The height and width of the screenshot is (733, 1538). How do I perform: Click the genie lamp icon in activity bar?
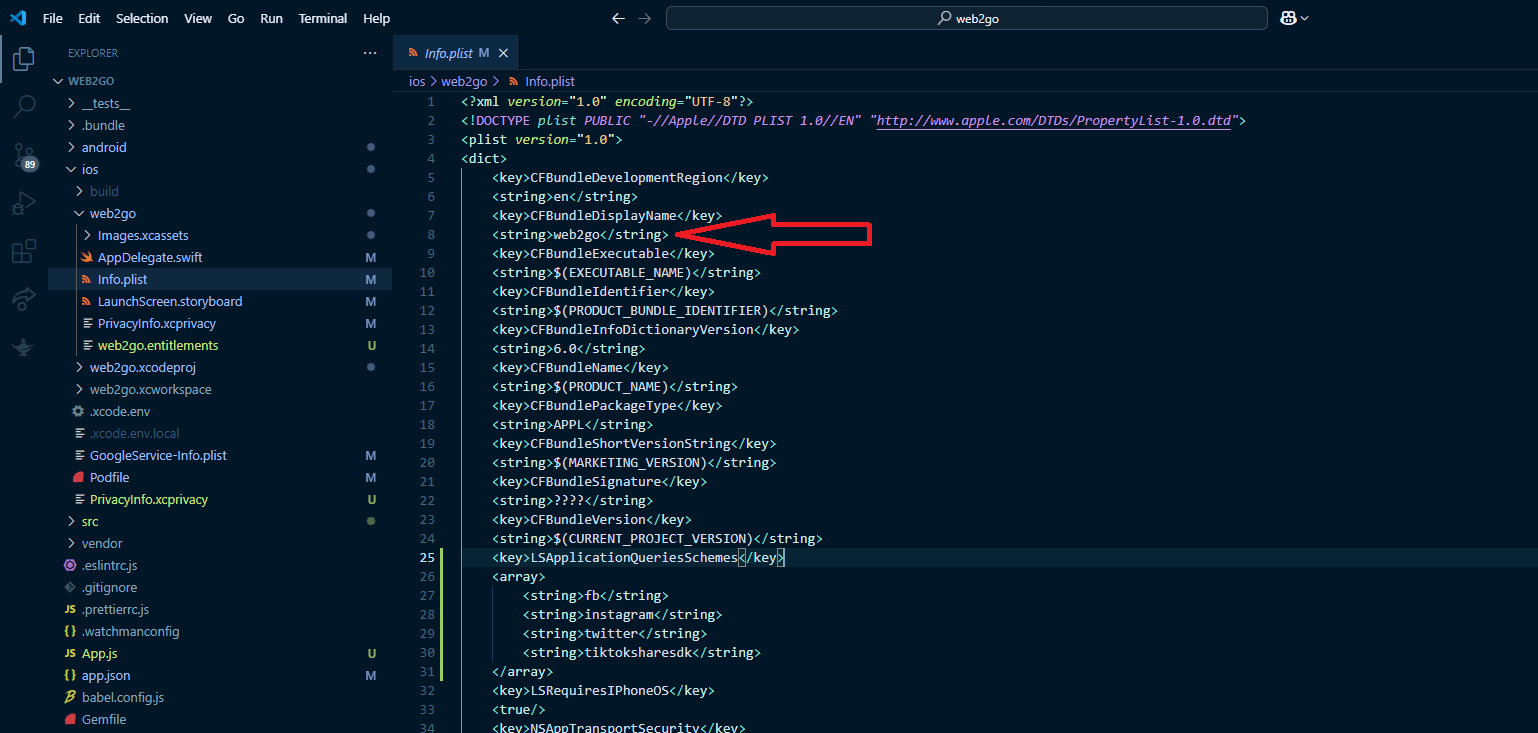coord(24,346)
